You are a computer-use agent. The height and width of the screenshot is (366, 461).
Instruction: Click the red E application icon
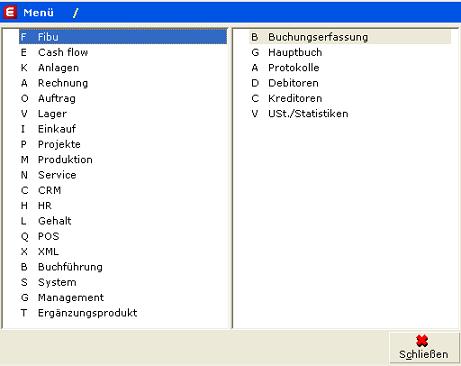pos(10,12)
